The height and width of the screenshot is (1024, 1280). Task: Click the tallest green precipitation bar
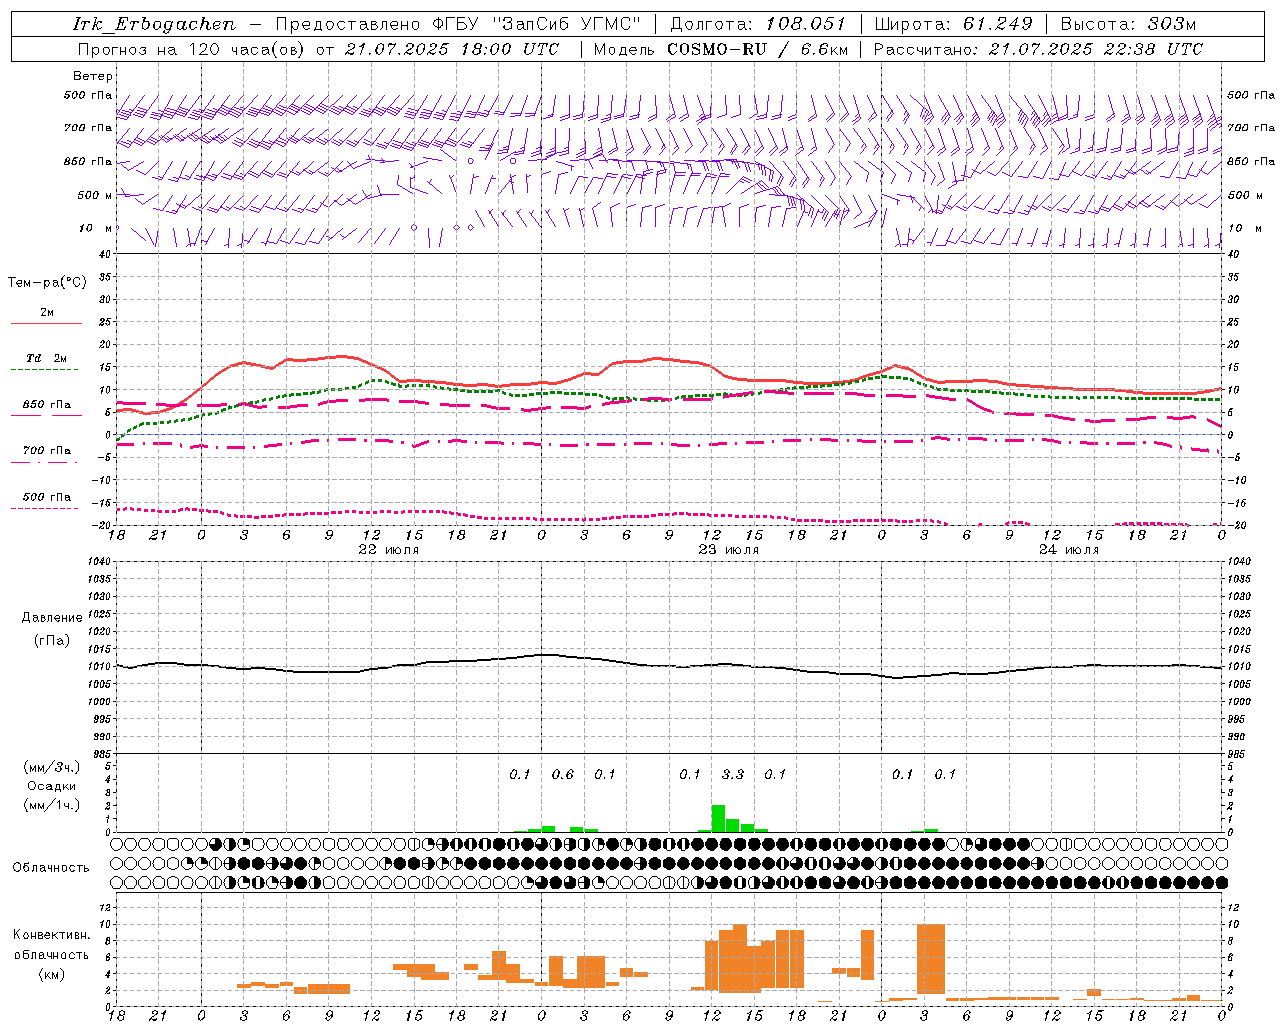pyautogui.click(x=718, y=818)
